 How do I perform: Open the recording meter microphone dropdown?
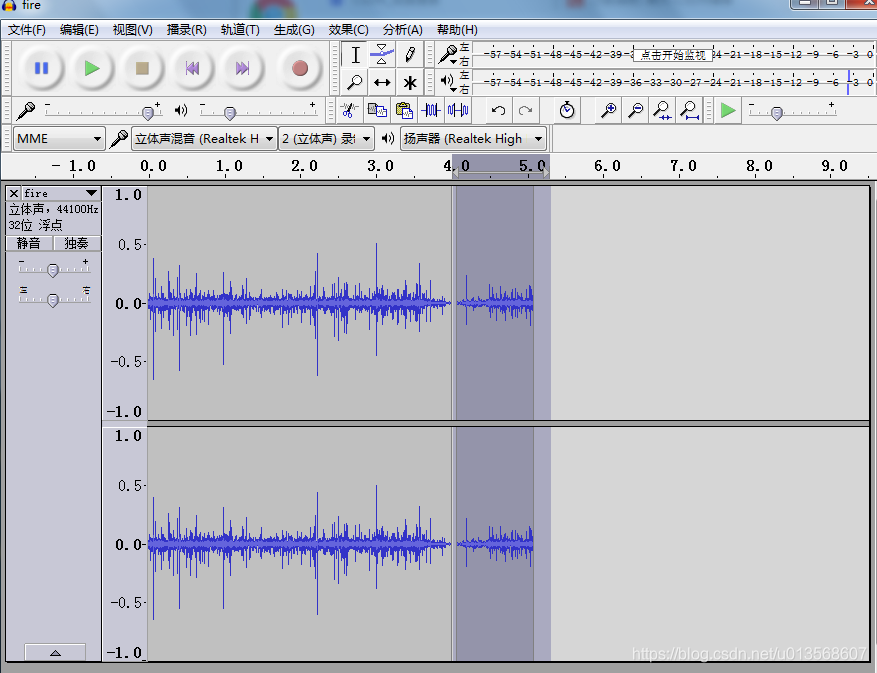[449, 55]
